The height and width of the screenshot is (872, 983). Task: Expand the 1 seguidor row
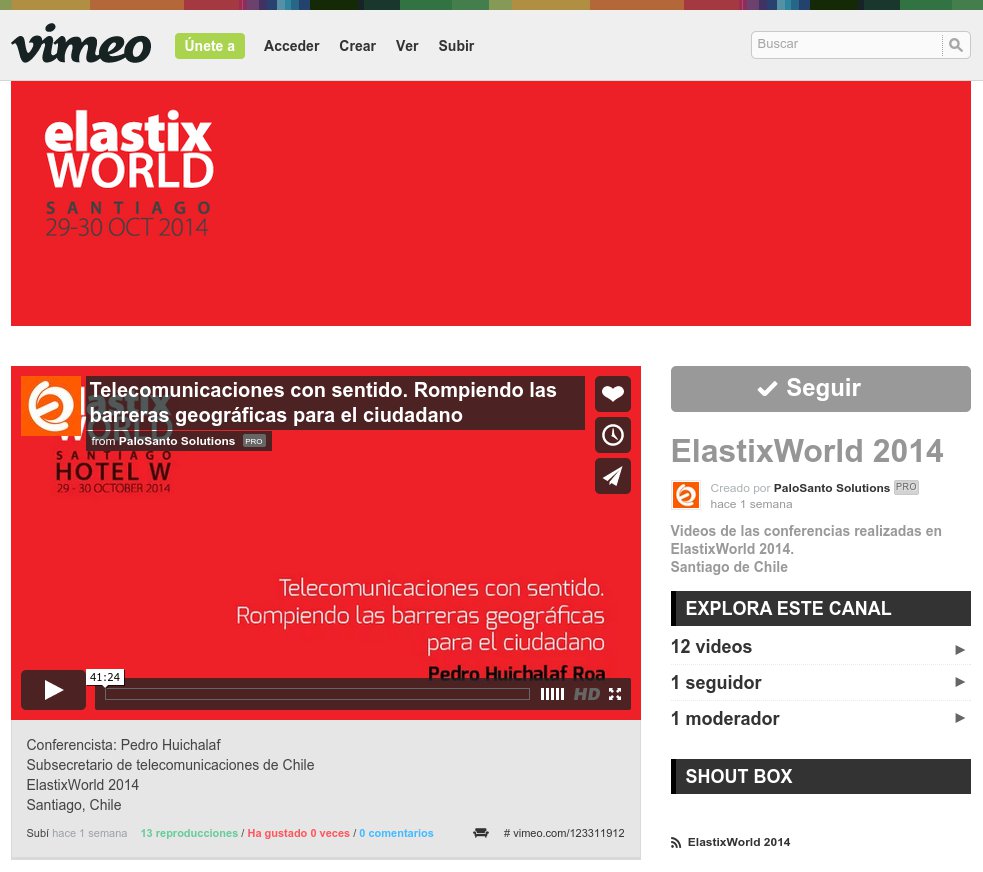820,683
